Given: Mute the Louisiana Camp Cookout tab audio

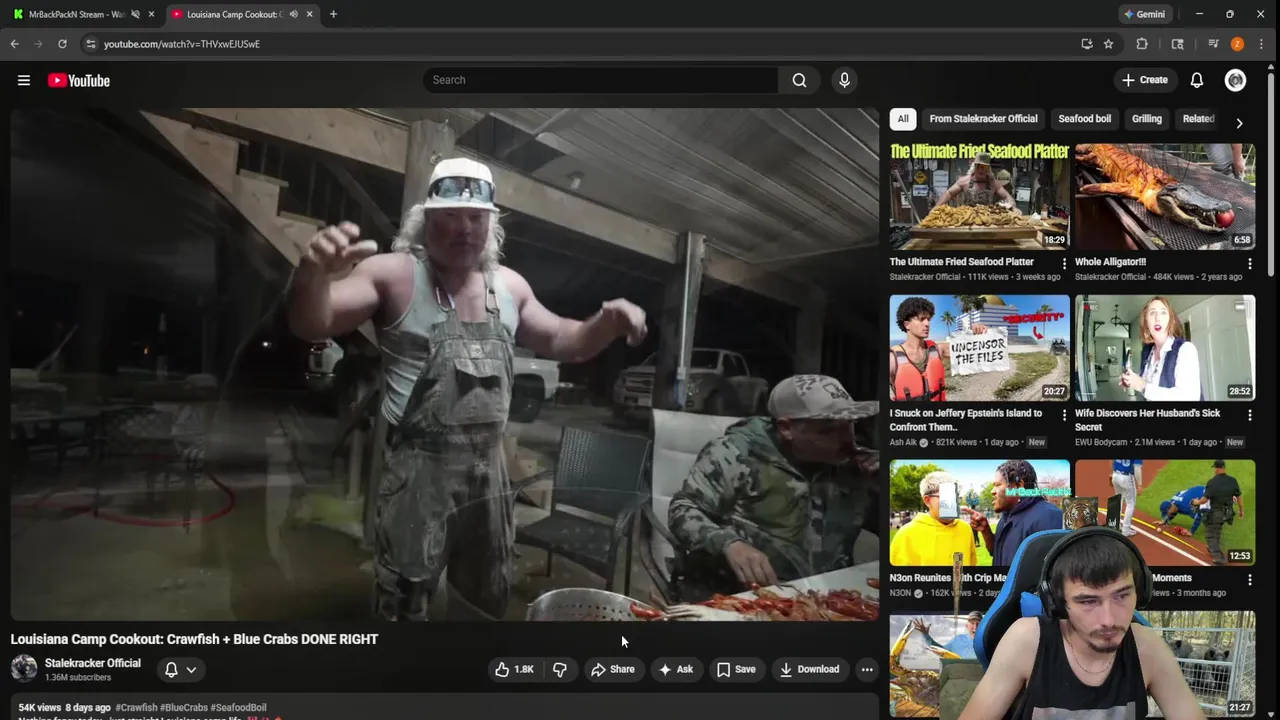Looking at the screenshot, I should pos(293,14).
